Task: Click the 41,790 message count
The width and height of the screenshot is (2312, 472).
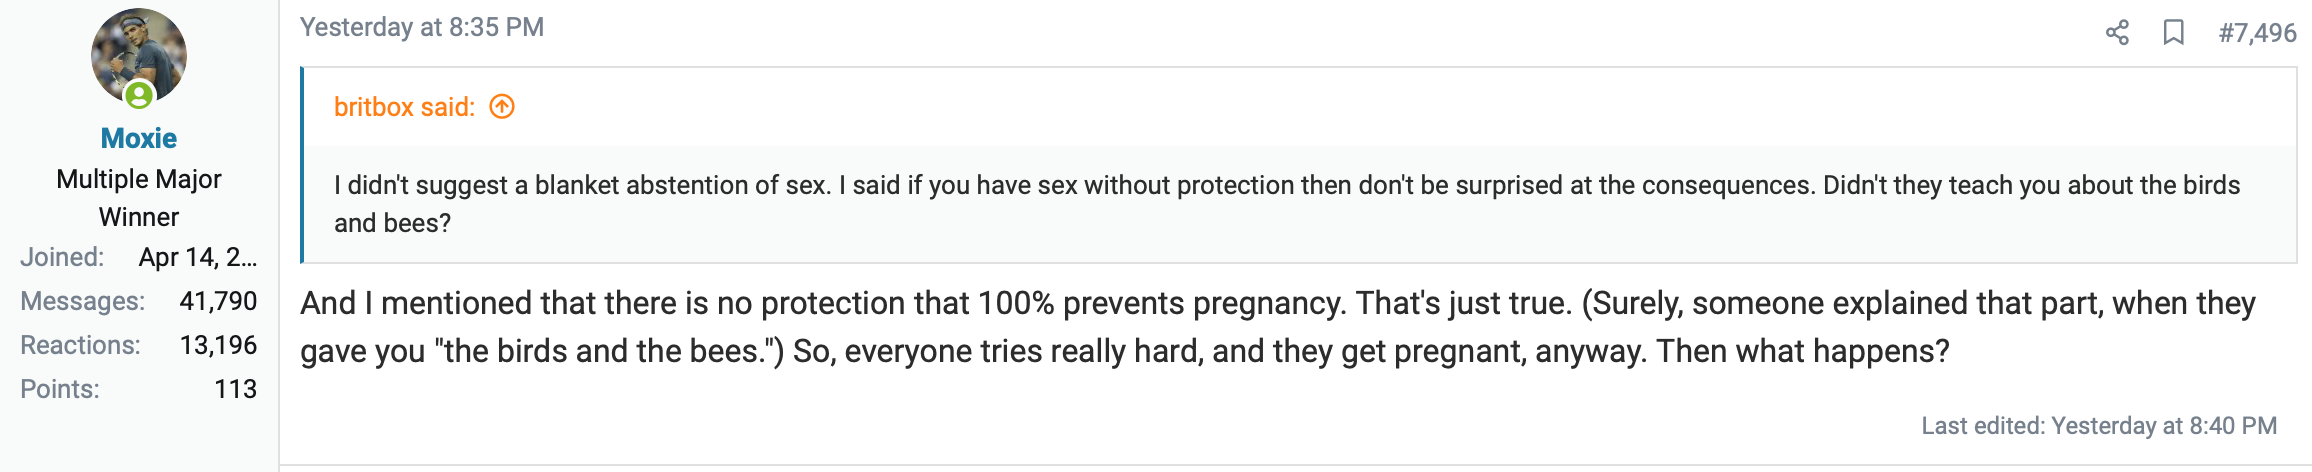Action: (218, 301)
